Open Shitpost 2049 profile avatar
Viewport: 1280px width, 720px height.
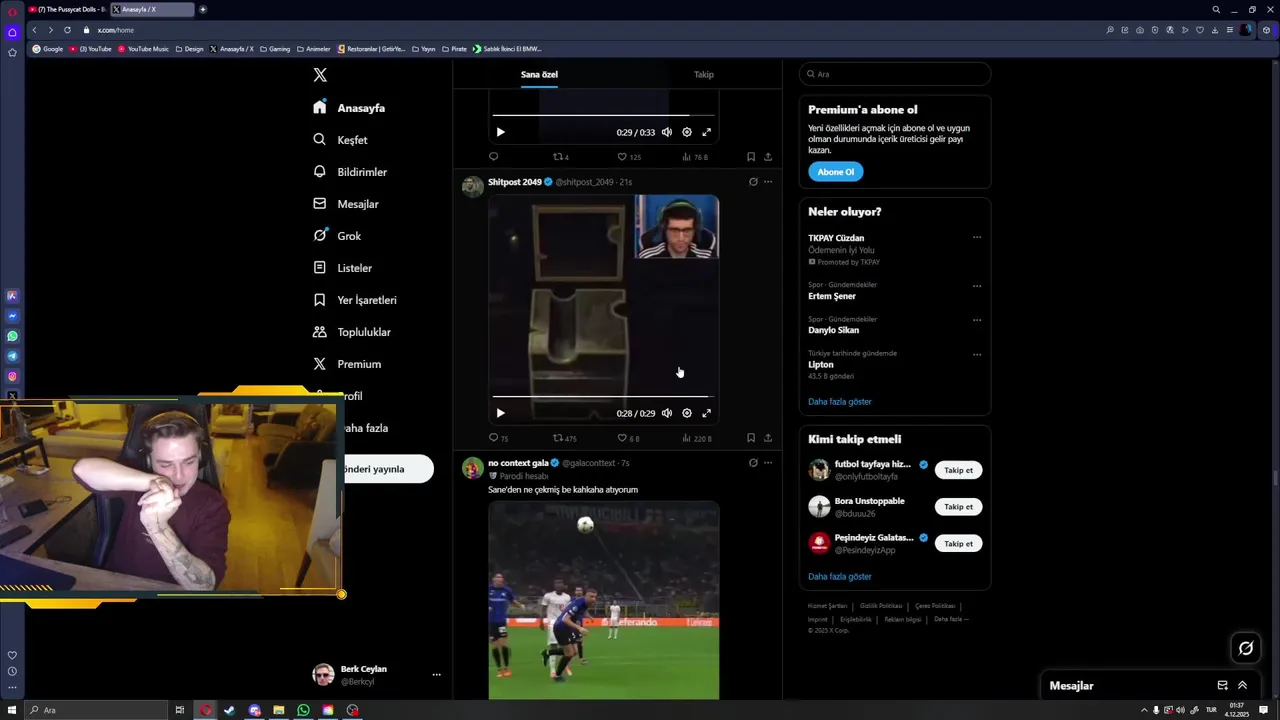[473, 187]
